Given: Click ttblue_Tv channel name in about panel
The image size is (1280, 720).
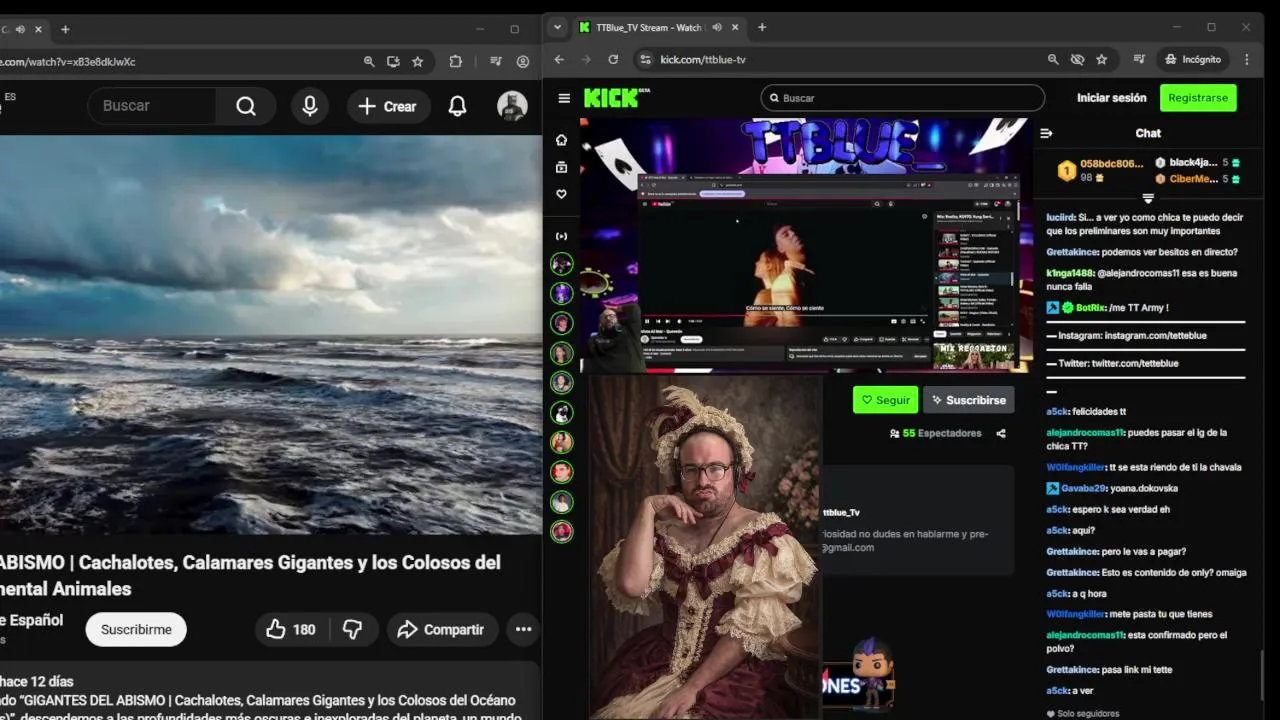Looking at the screenshot, I should coord(841,513).
